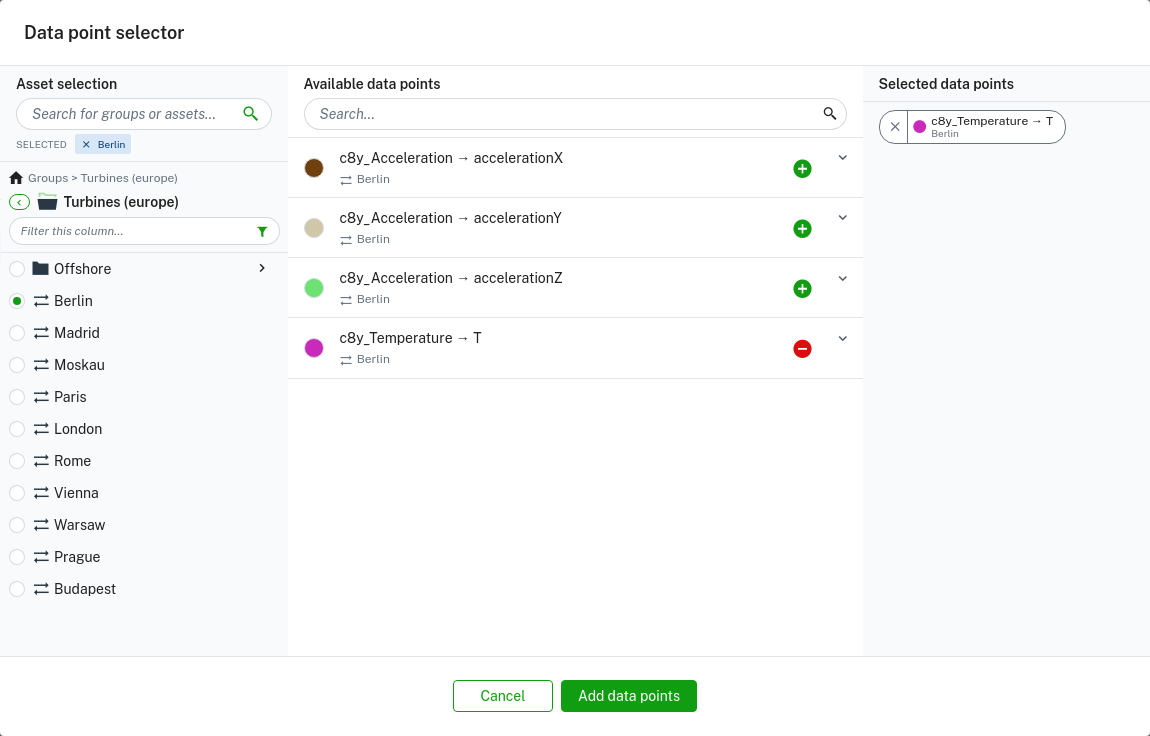Remove c8y_Temperature T with red minus icon
The width and height of the screenshot is (1150, 736).
pos(802,349)
